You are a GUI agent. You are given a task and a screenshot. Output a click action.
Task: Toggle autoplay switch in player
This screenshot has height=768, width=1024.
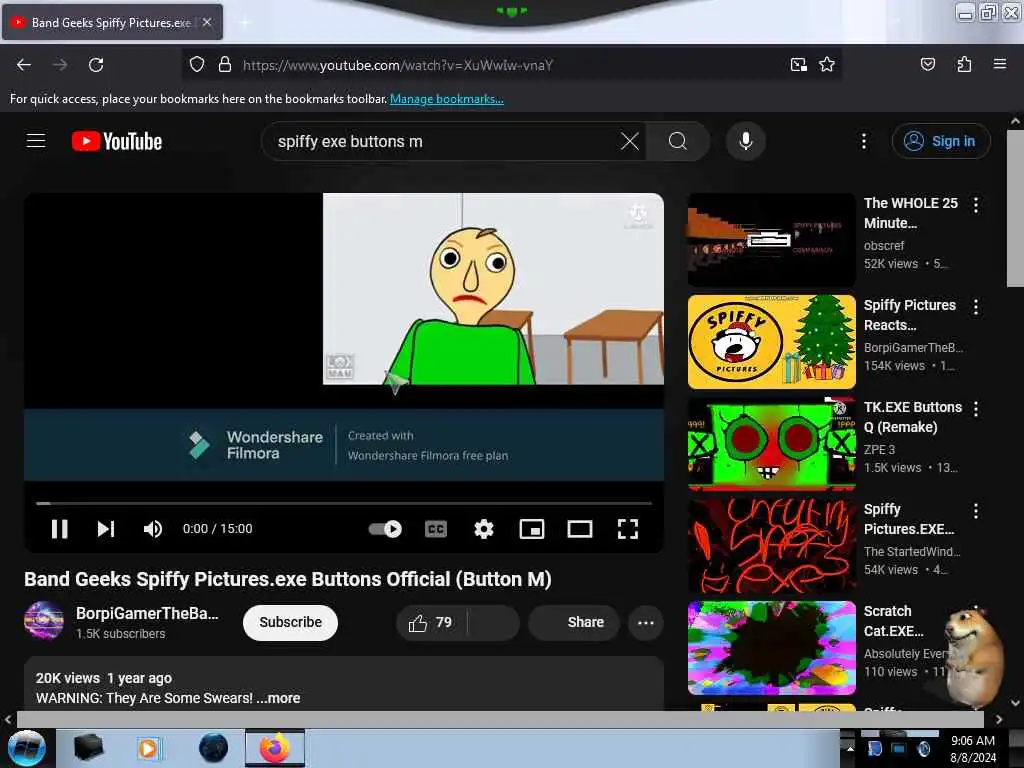pos(385,529)
